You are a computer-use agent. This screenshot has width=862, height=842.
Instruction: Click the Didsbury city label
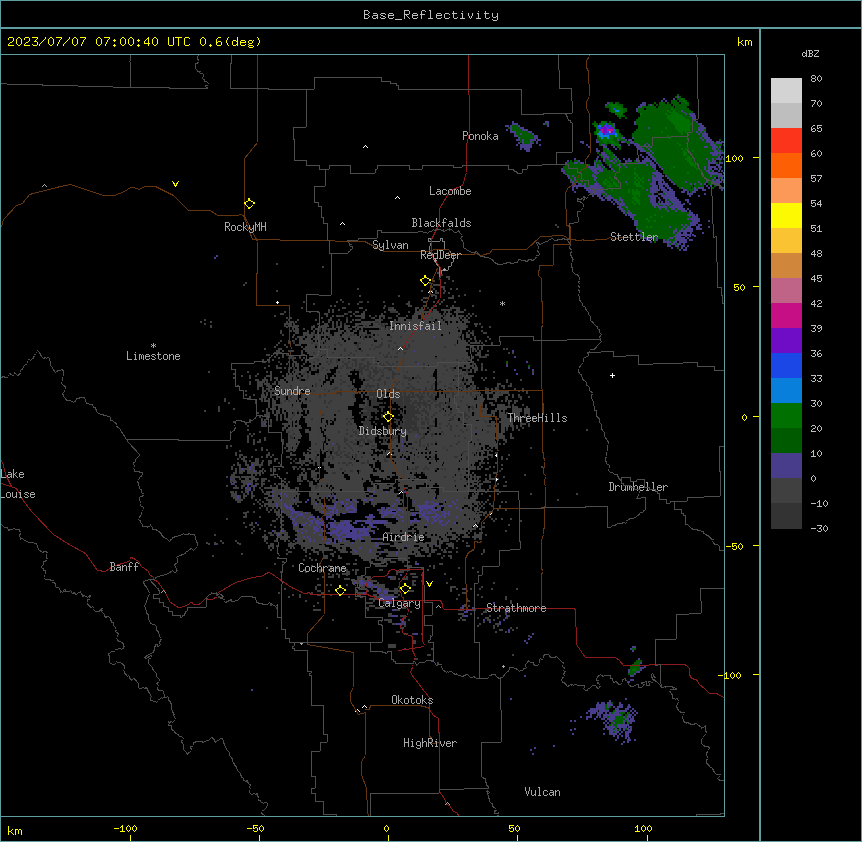coord(383,431)
